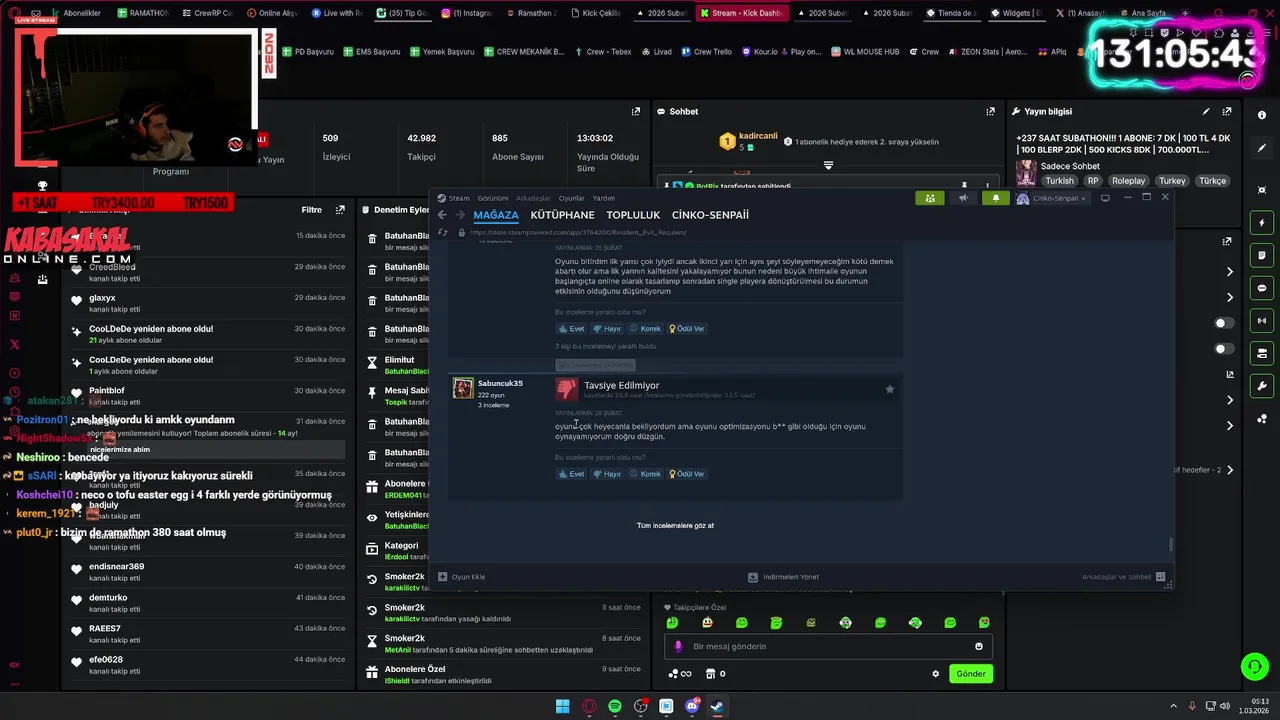Edit stream info with the pencil icon
This screenshot has width=1280, height=720.
(1206, 111)
